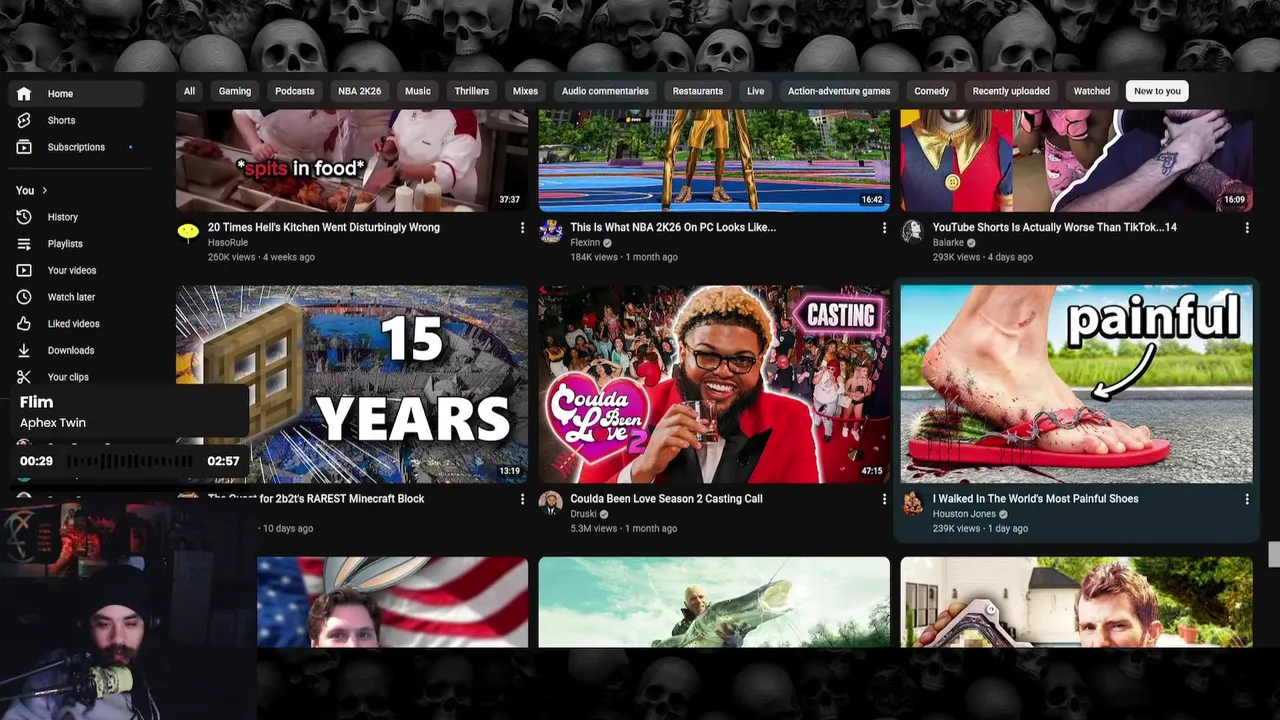Open the Subscriptions sidebar icon
This screenshot has width=1280, height=720.
point(24,147)
